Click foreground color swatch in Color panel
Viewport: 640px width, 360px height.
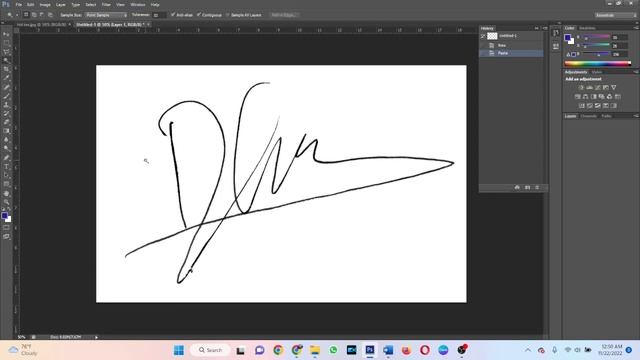click(567, 38)
